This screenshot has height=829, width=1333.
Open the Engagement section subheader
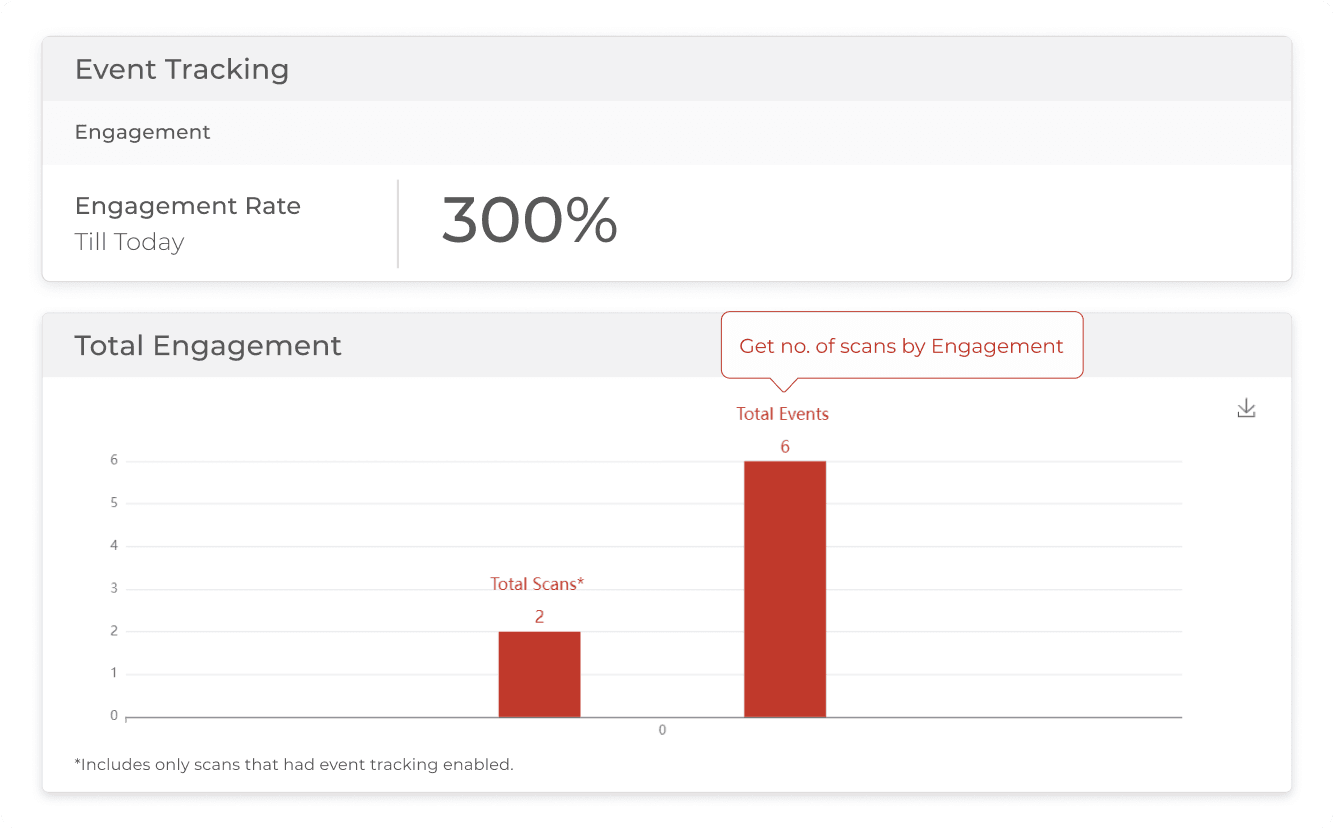pos(143,132)
